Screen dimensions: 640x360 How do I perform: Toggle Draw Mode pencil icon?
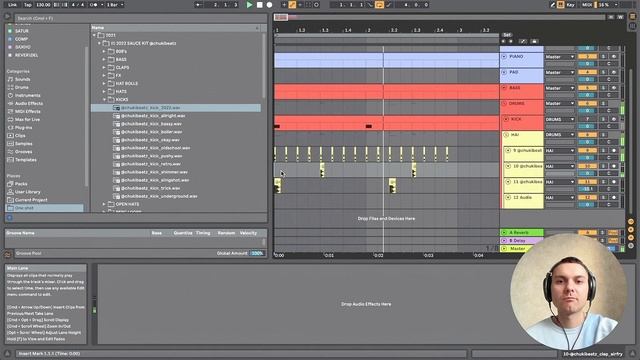(553, 5)
